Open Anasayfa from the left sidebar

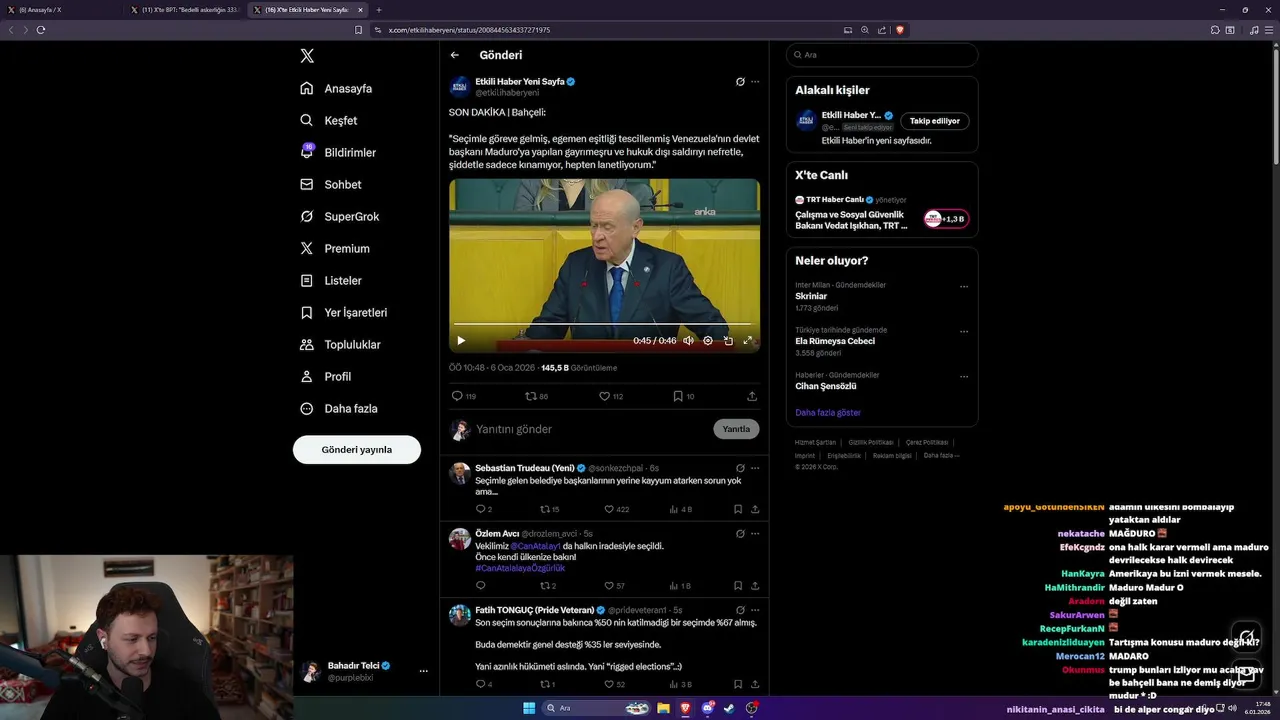(x=336, y=88)
